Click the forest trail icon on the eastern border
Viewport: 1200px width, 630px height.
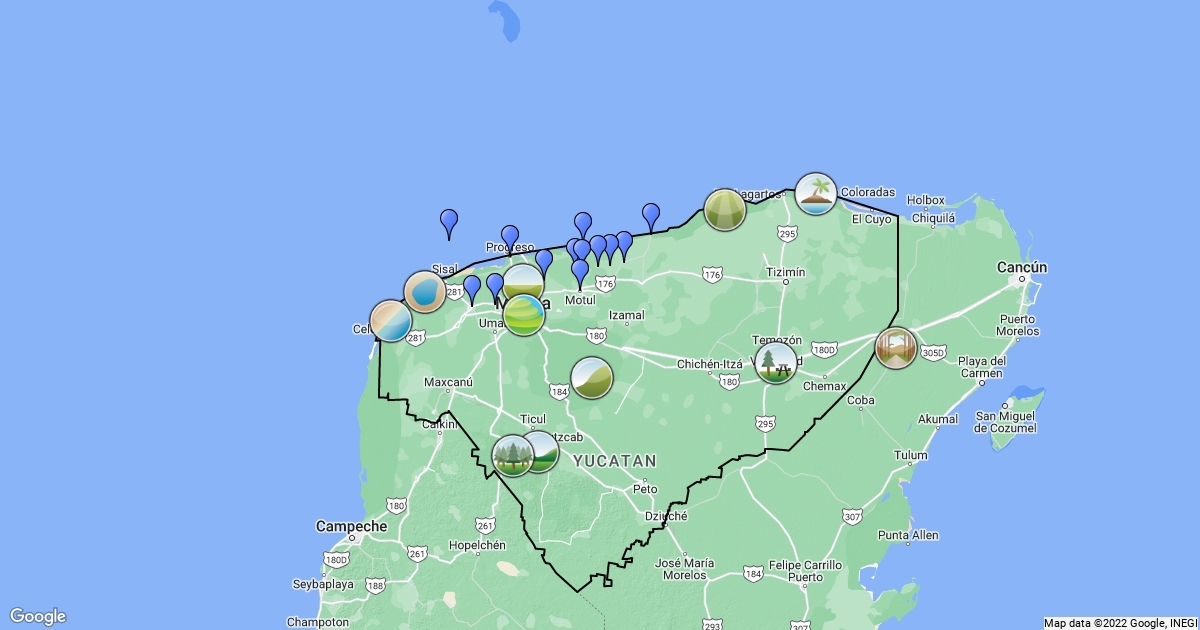[x=895, y=348]
